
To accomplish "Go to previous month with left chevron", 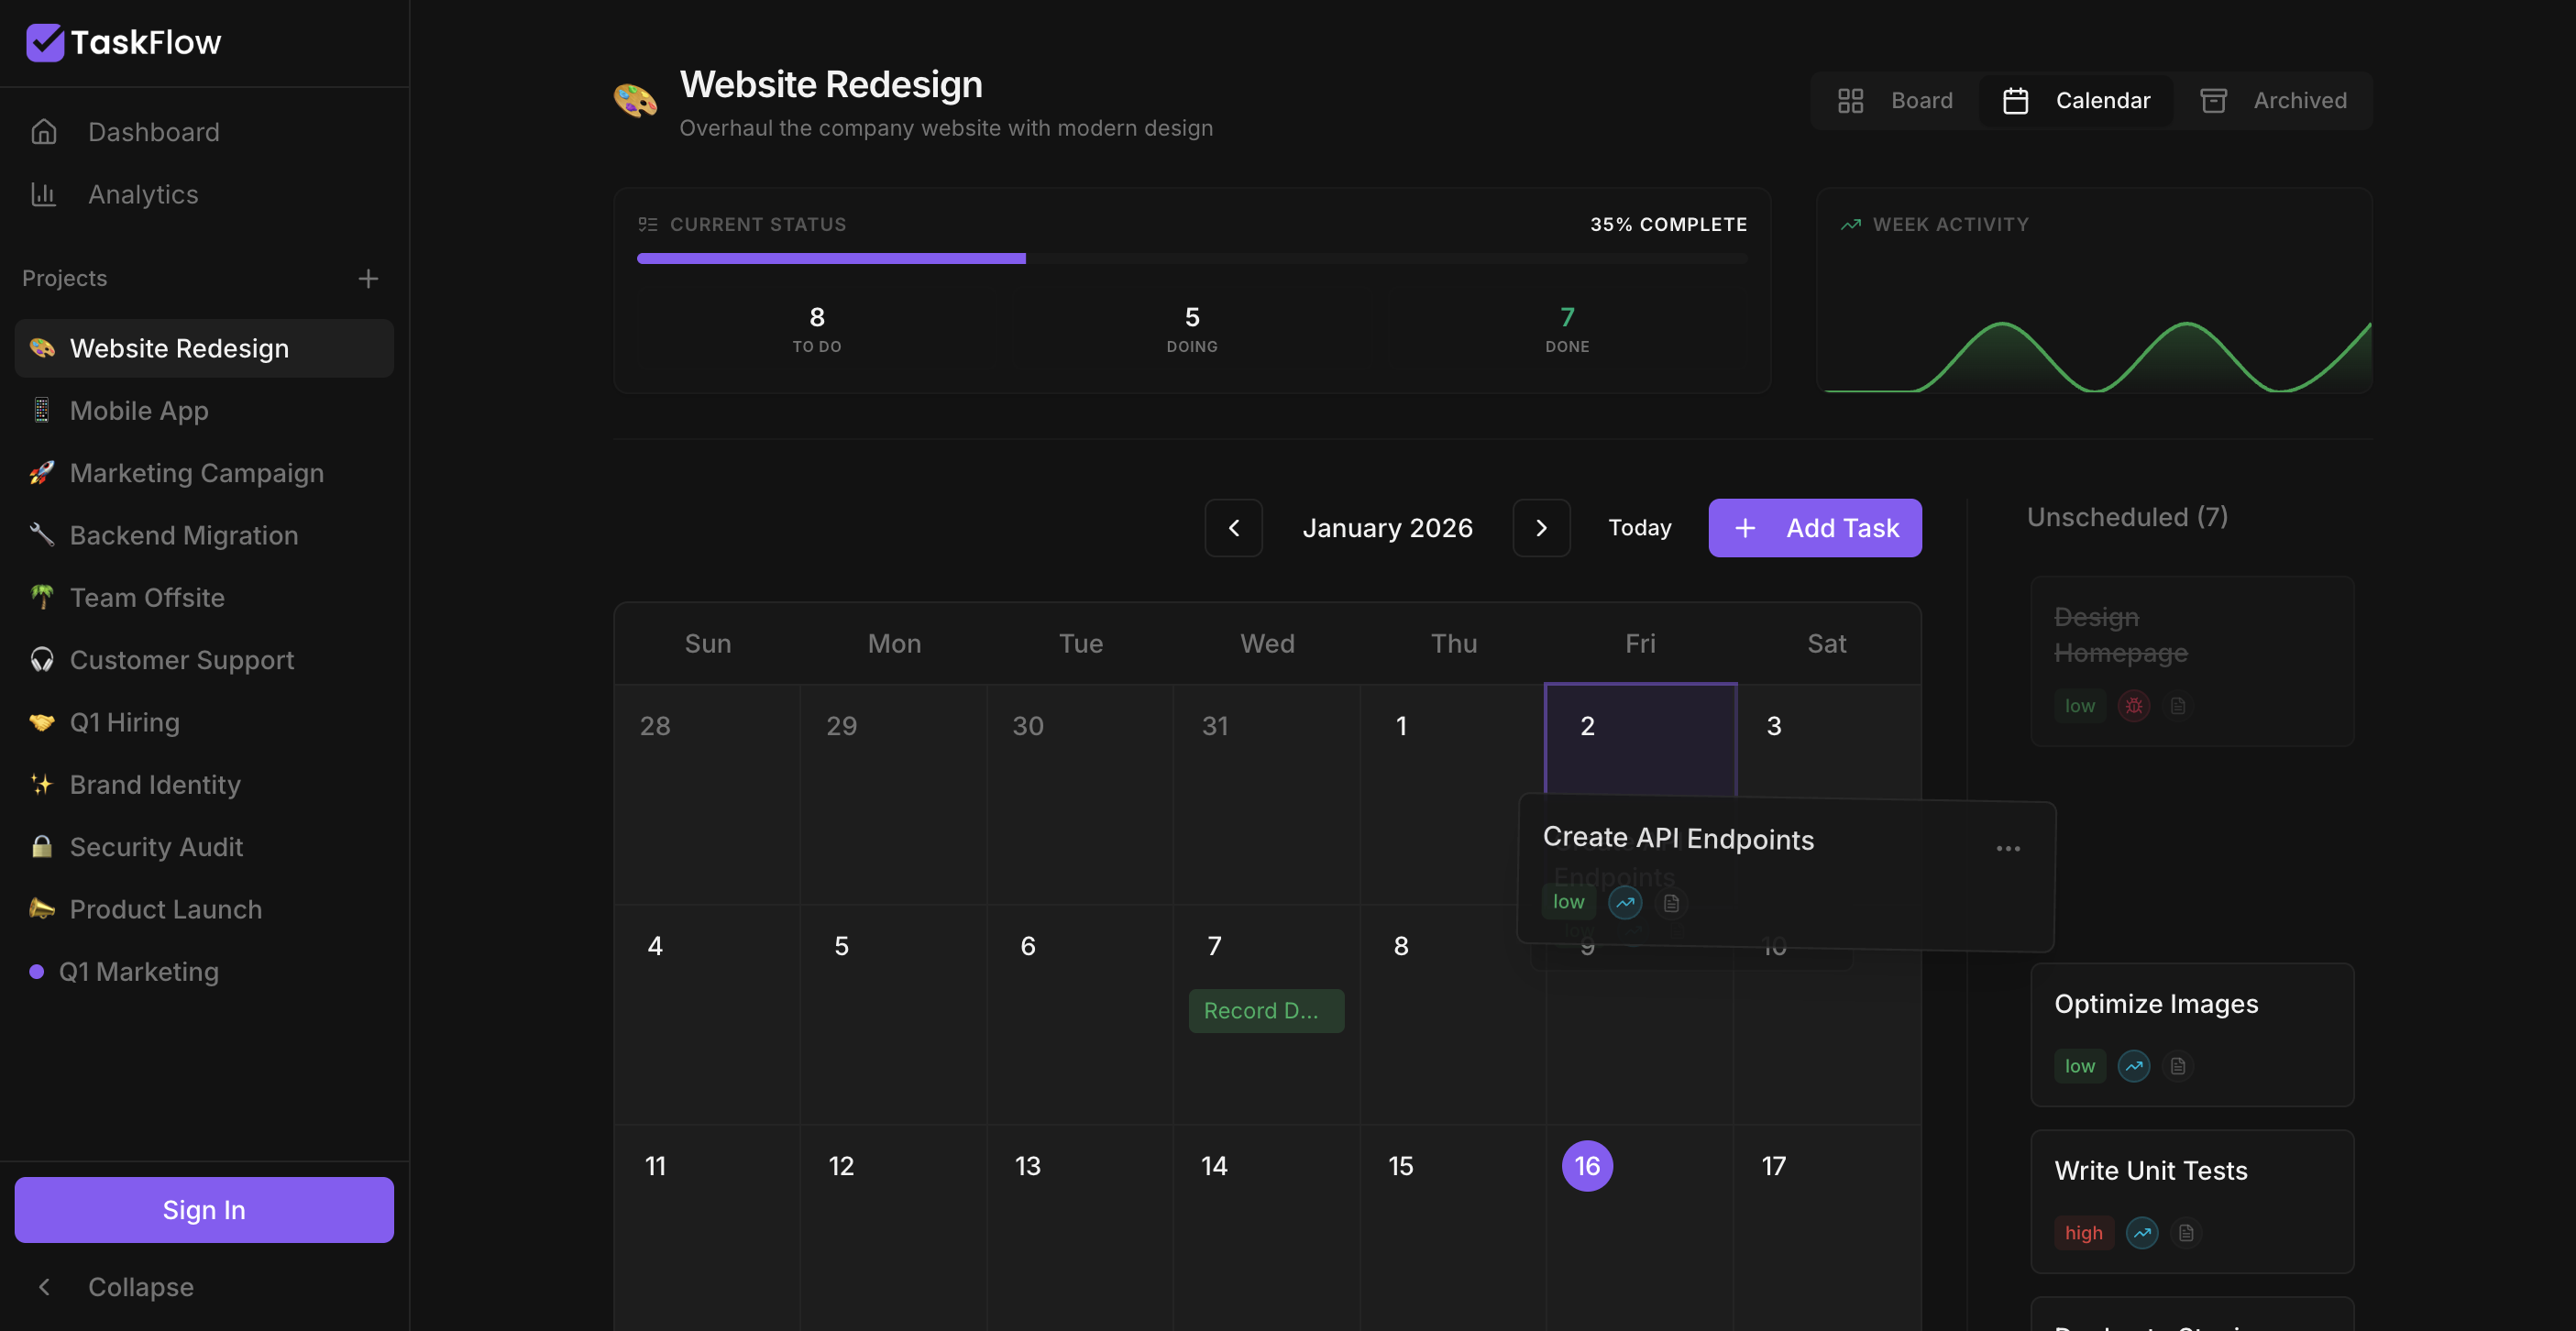I will click(1234, 528).
